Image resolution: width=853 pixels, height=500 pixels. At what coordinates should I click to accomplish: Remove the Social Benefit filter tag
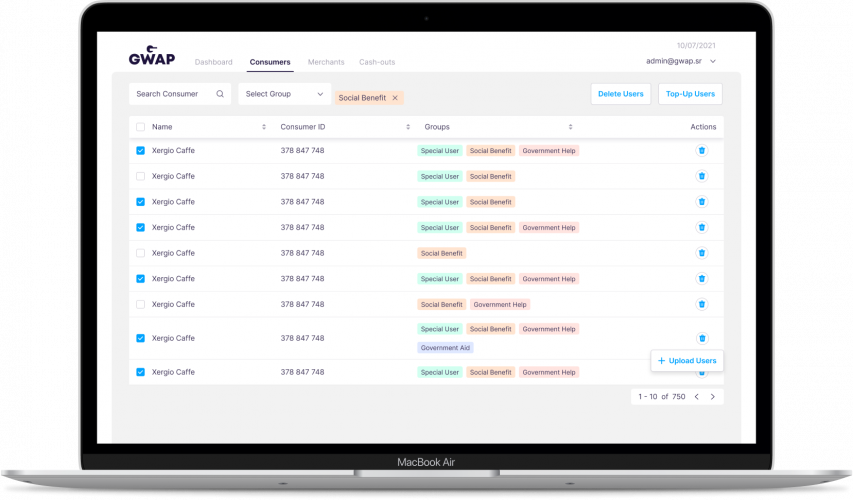395,98
